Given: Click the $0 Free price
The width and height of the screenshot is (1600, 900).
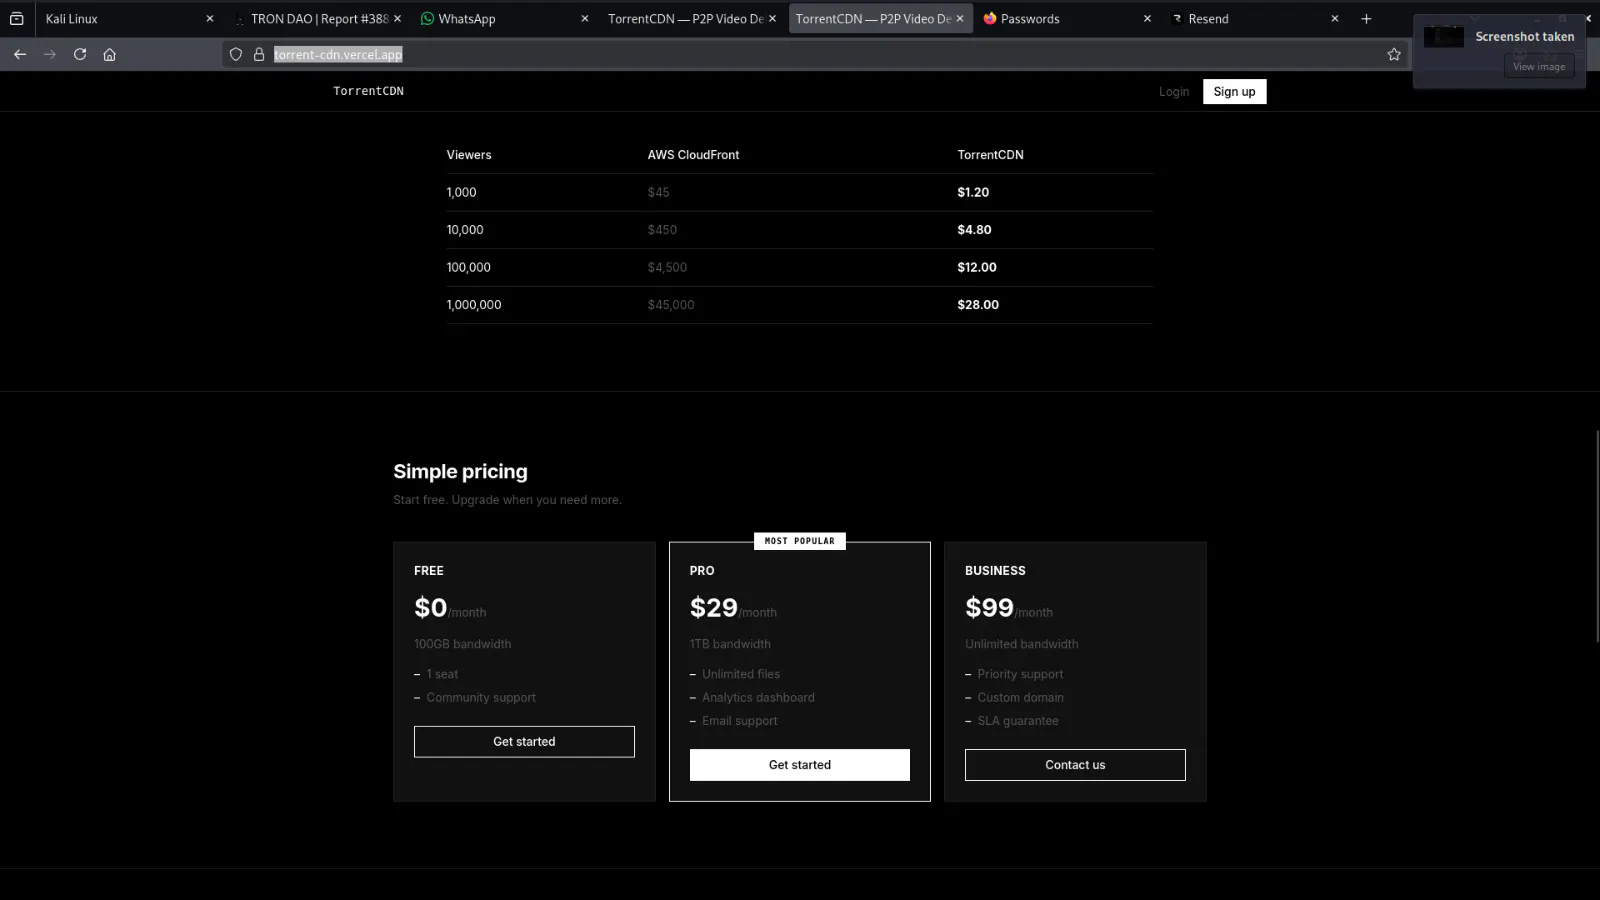Looking at the screenshot, I should coord(430,608).
